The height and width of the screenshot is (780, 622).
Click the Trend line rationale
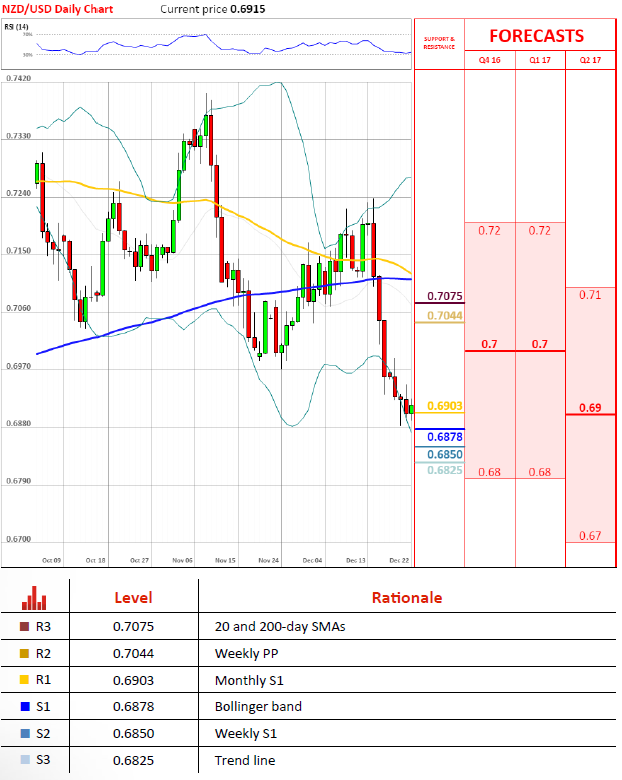click(x=245, y=761)
